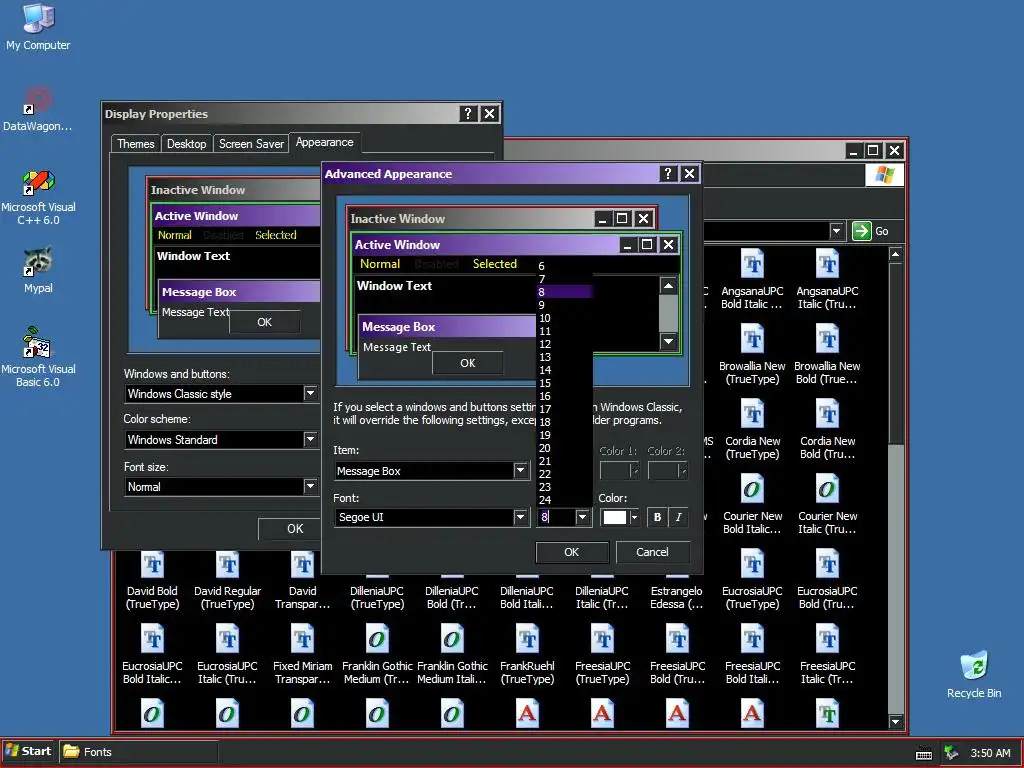The width and height of the screenshot is (1024, 768).
Task: Expand address bar dropdown in Fonts window
Action: click(x=837, y=231)
